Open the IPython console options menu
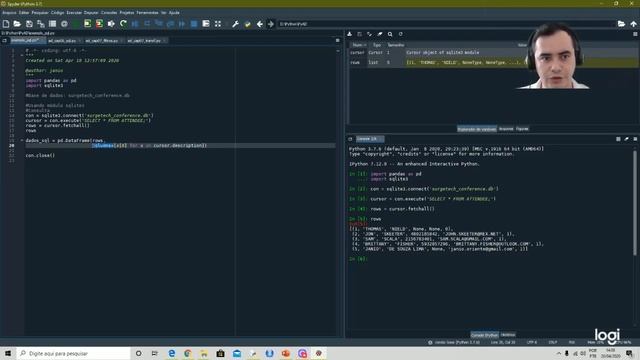640x360 pixels. point(635,139)
